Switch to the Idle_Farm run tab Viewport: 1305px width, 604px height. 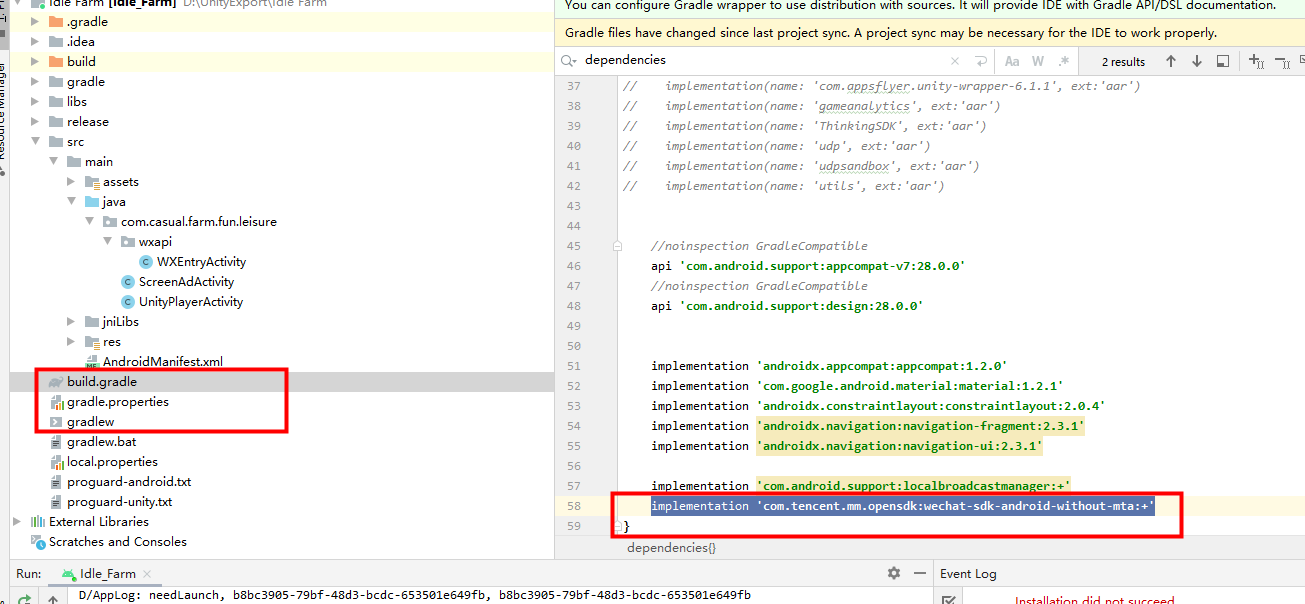(107, 574)
